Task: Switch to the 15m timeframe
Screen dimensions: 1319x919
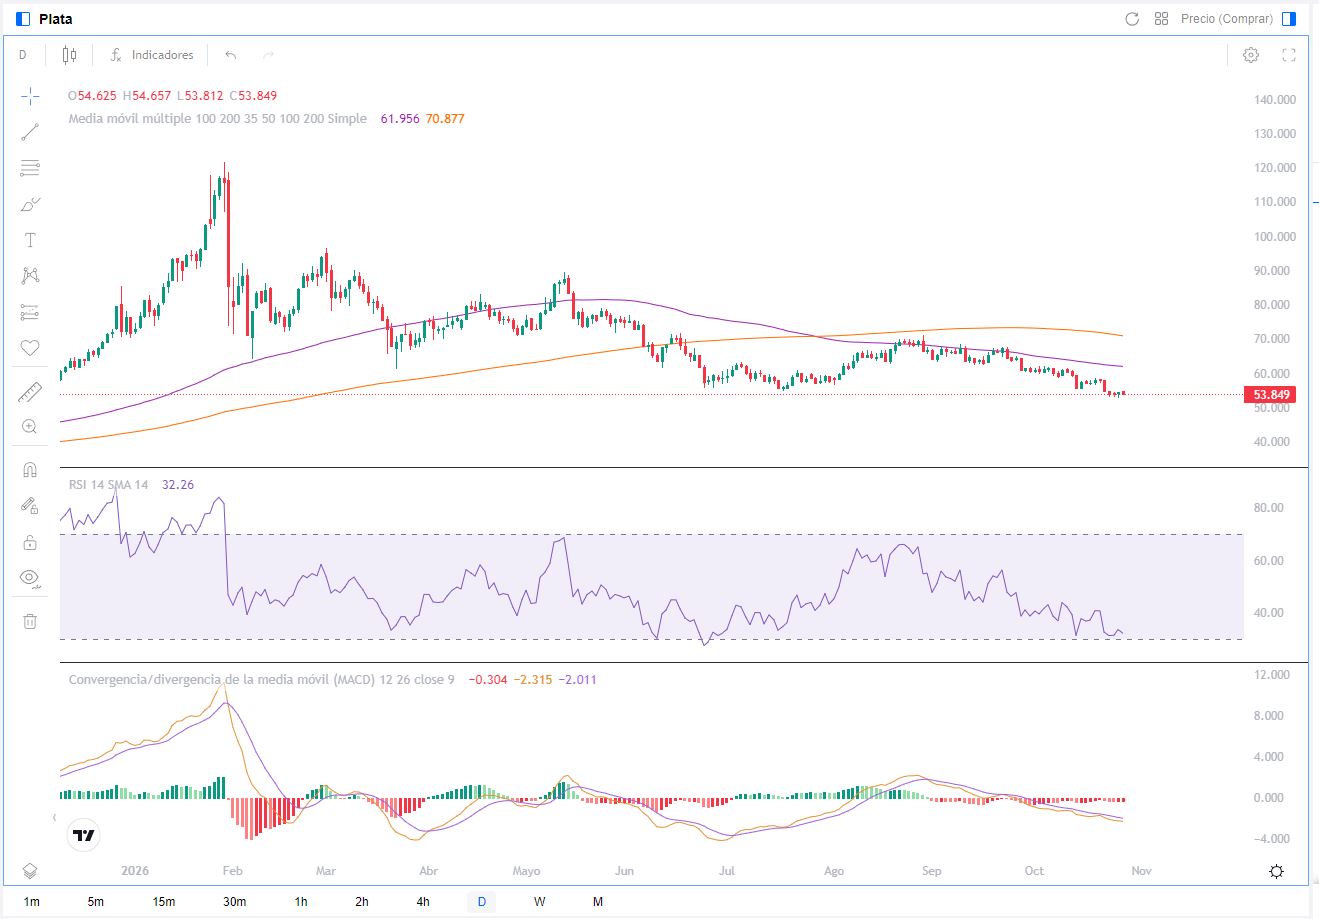Action: click(164, 902)
